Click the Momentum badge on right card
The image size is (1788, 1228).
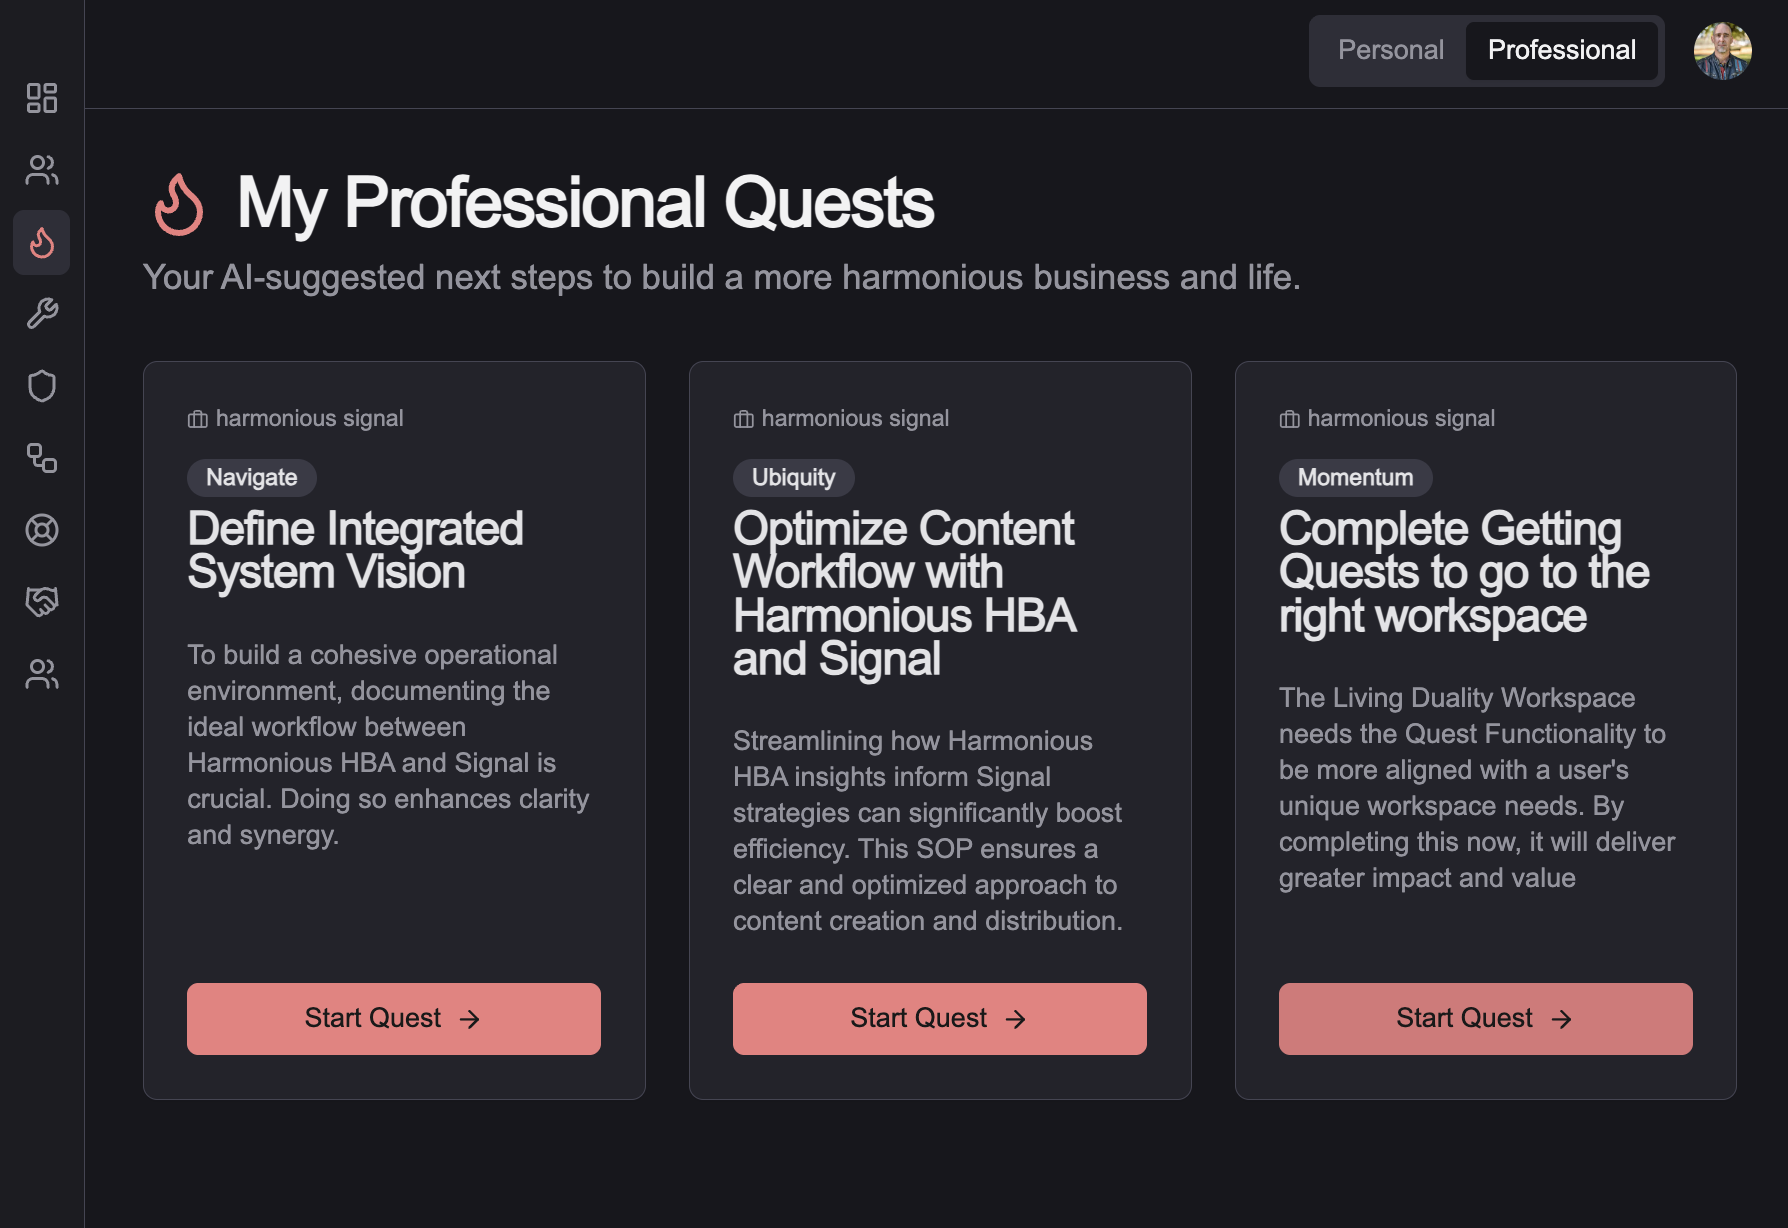pos(1355,477)
